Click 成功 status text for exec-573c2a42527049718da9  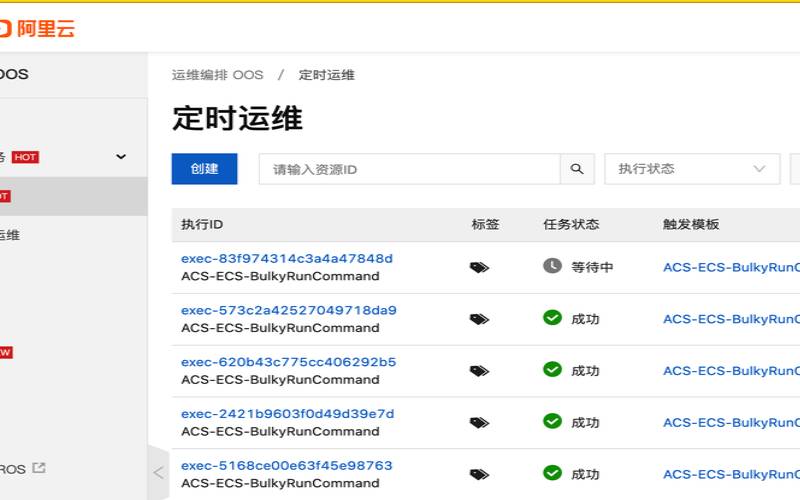pos(585,319)
